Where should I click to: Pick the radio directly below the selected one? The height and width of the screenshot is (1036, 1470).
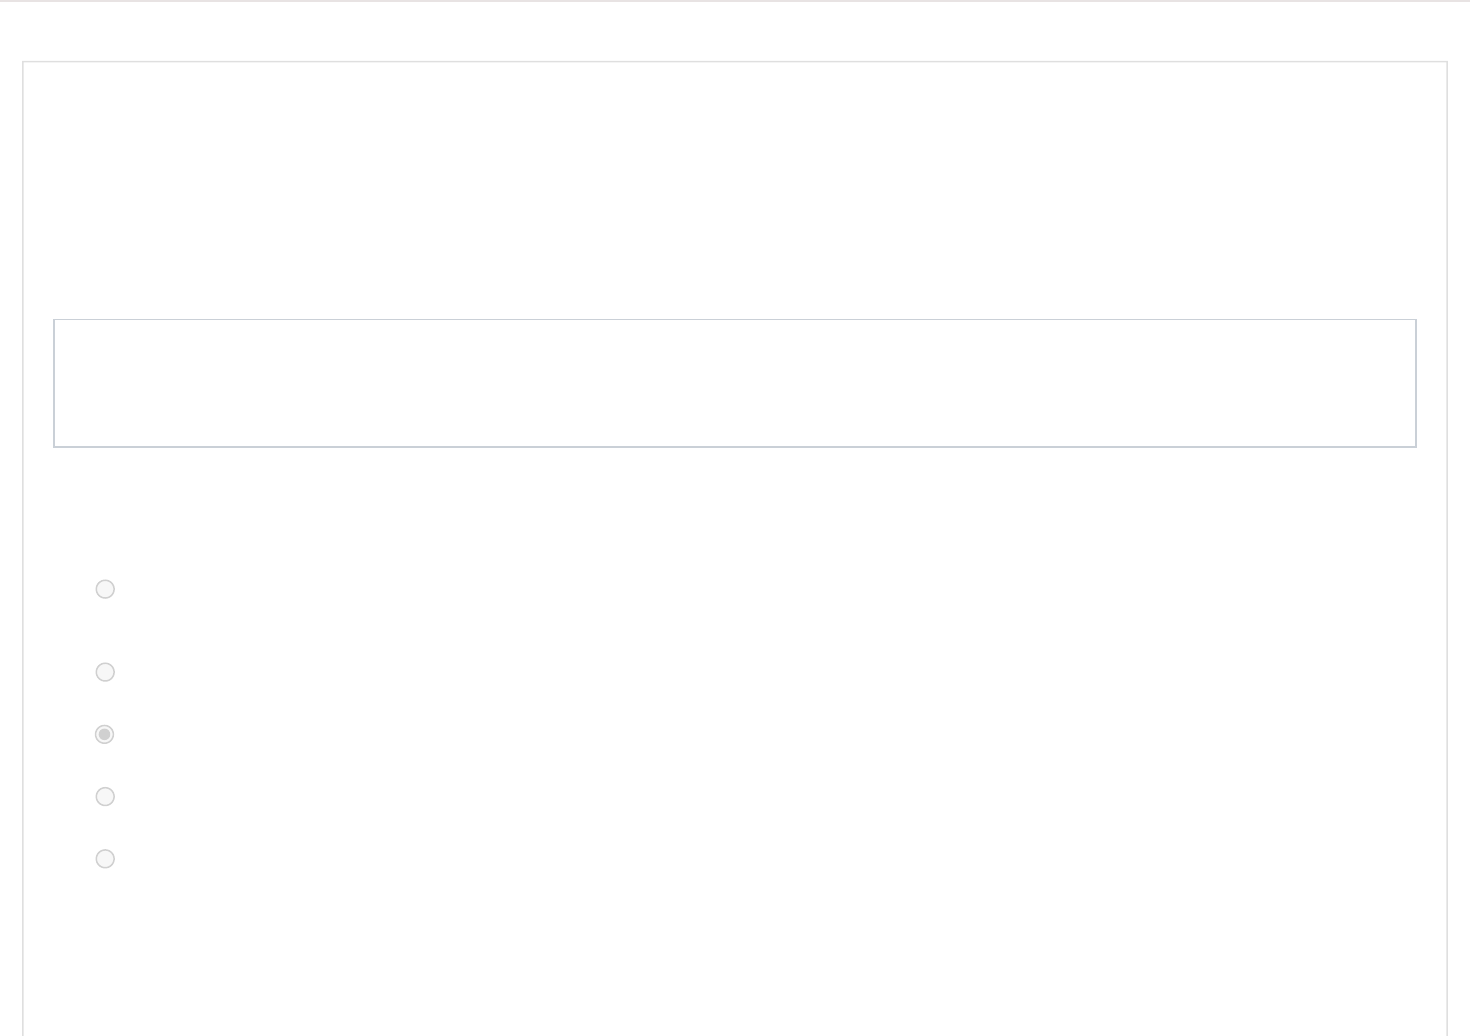pos(105,797)
